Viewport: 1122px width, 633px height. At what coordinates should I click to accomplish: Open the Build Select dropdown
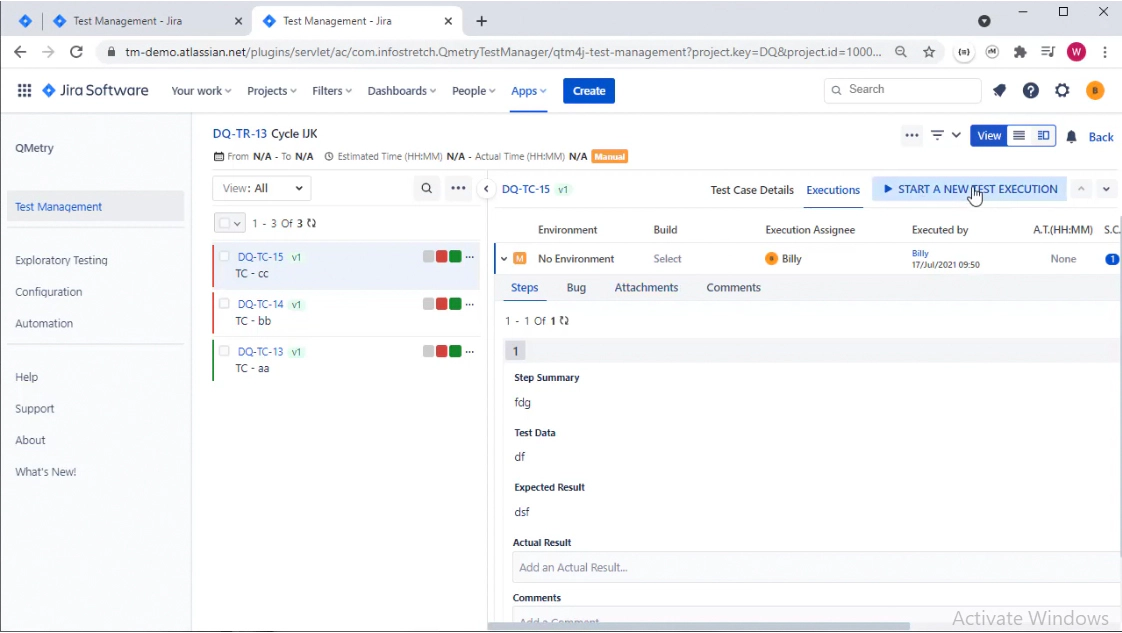click(x=667, y=259)
